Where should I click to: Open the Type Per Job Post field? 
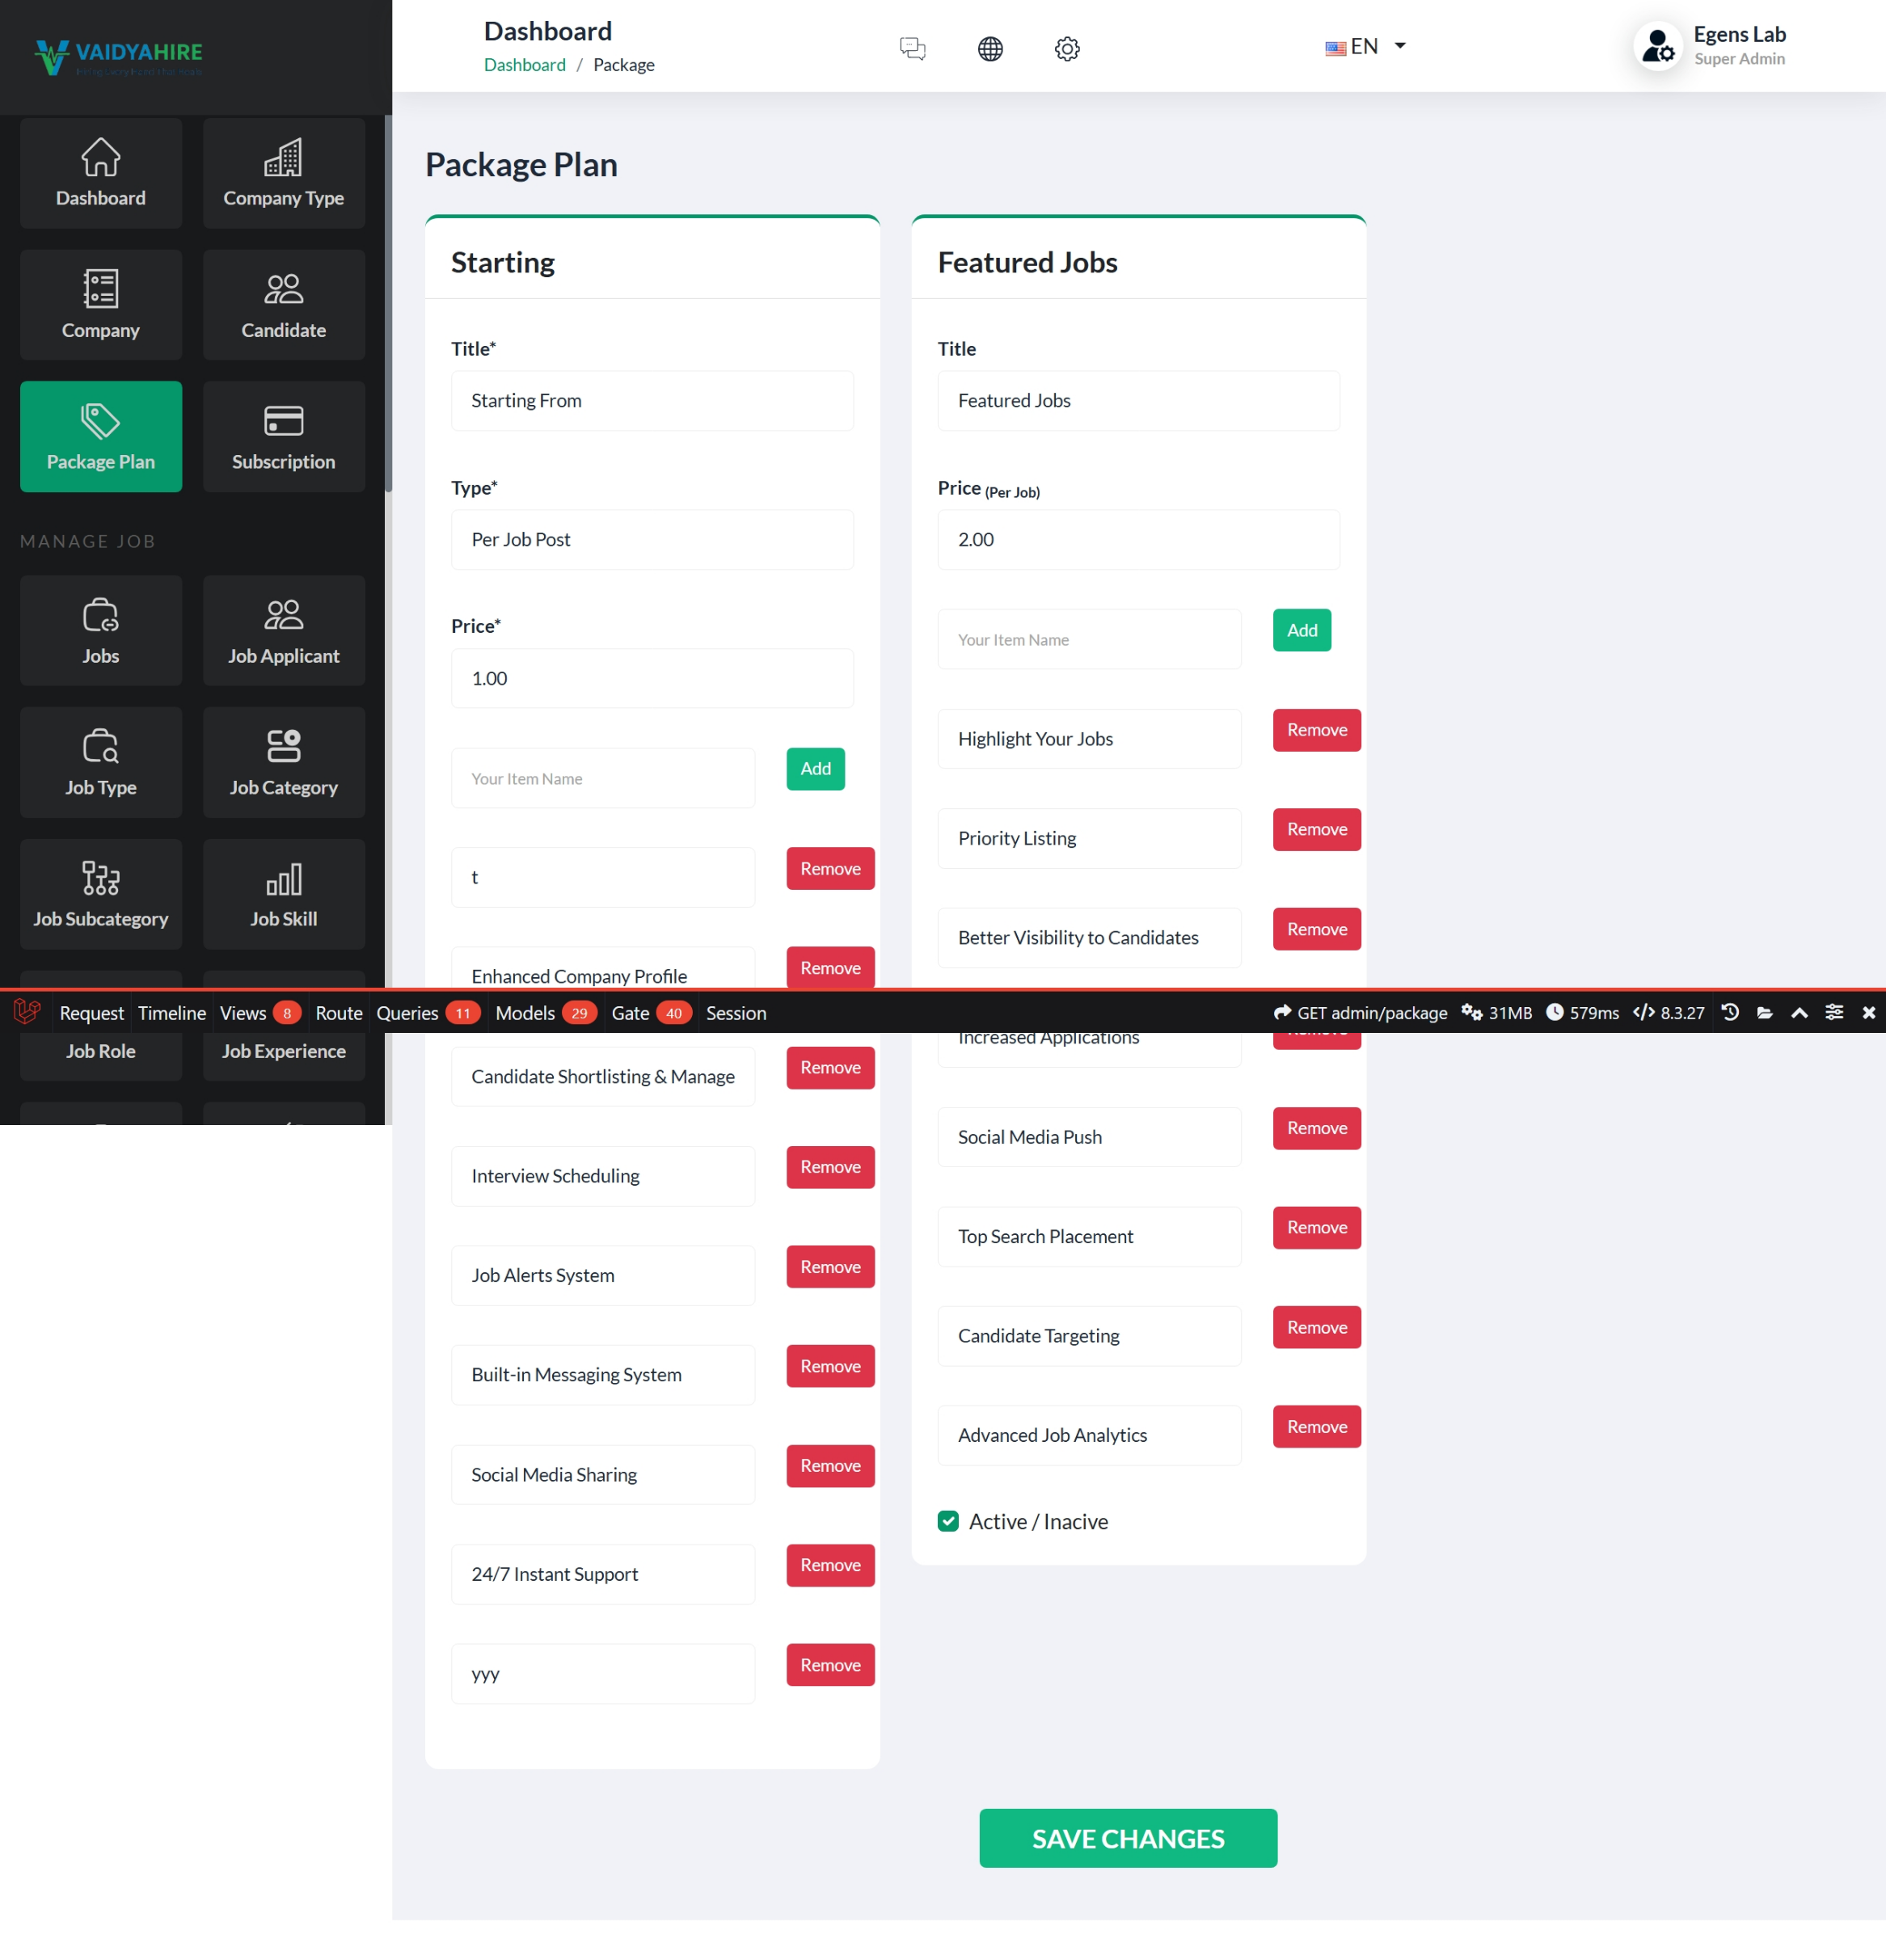tap(652, 540)
